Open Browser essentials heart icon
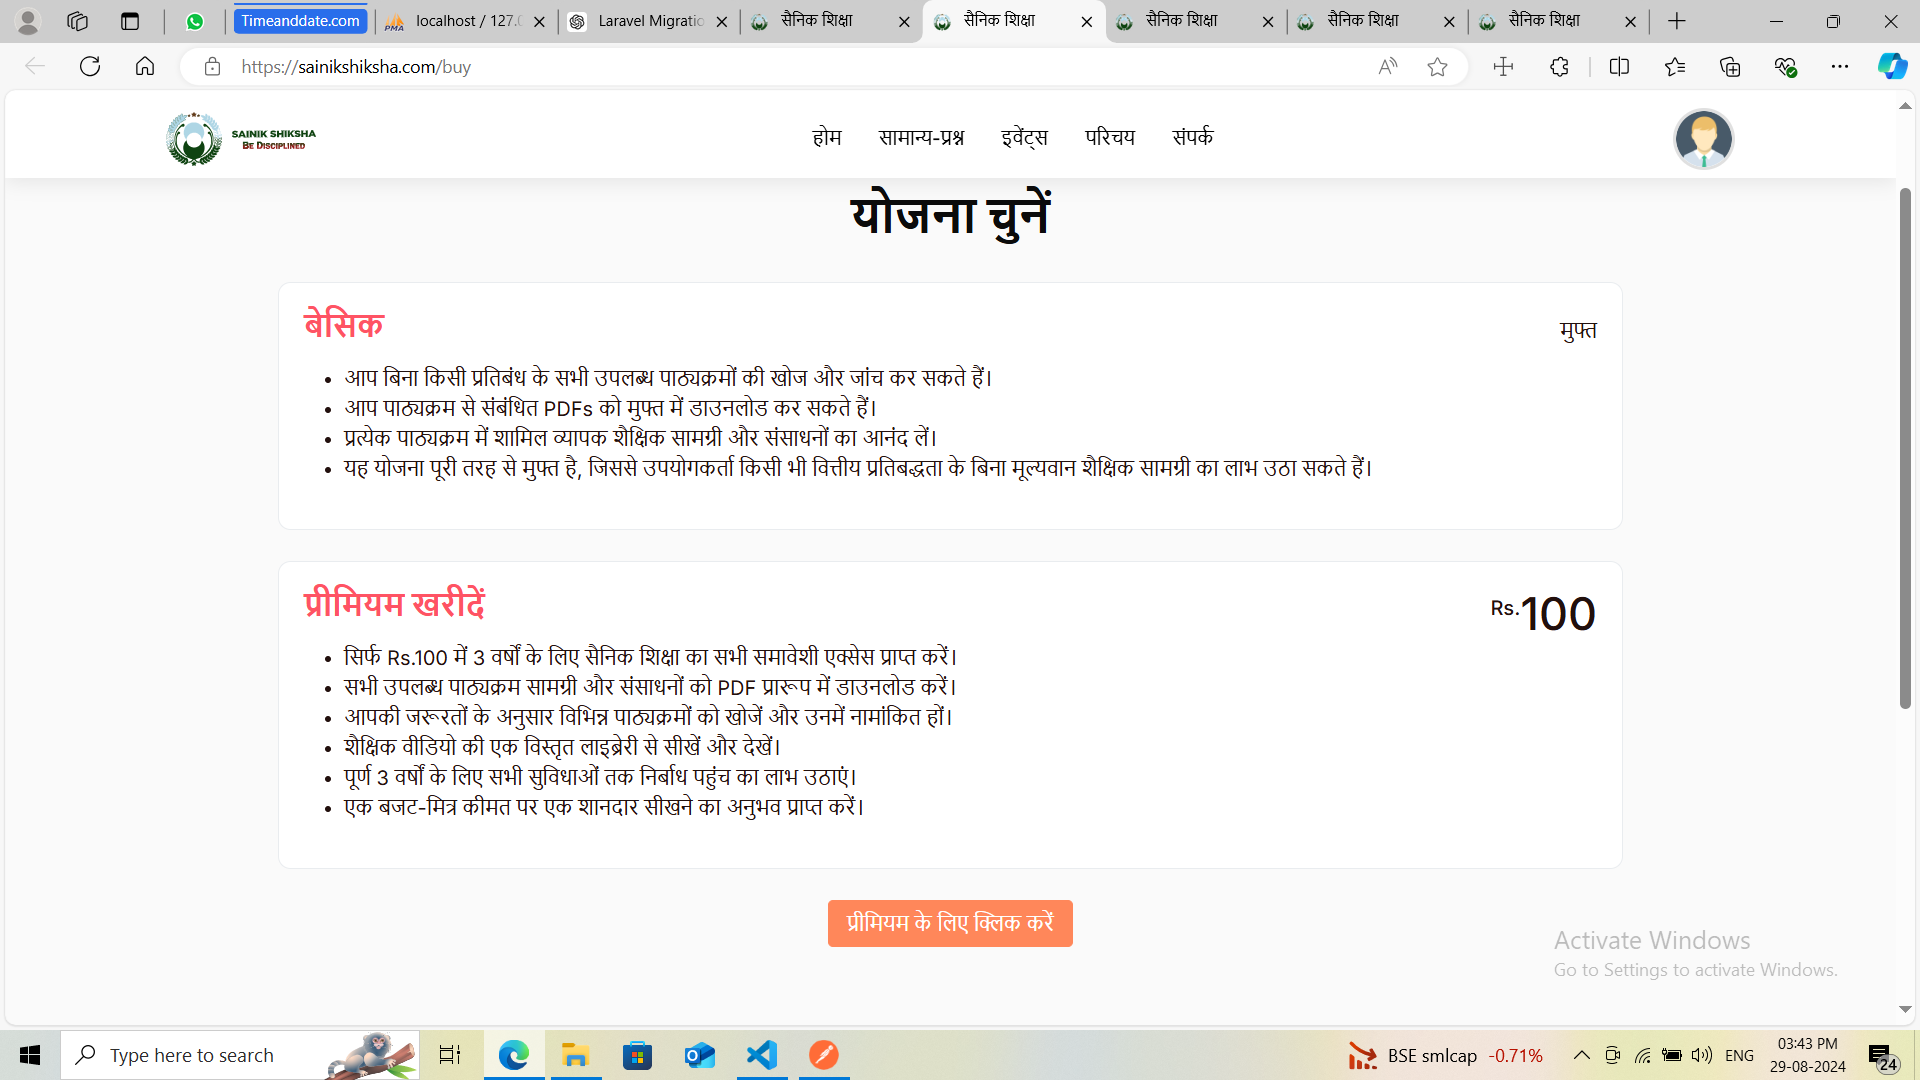Screen dimensions: 1920x1080 click(1785, 67)
